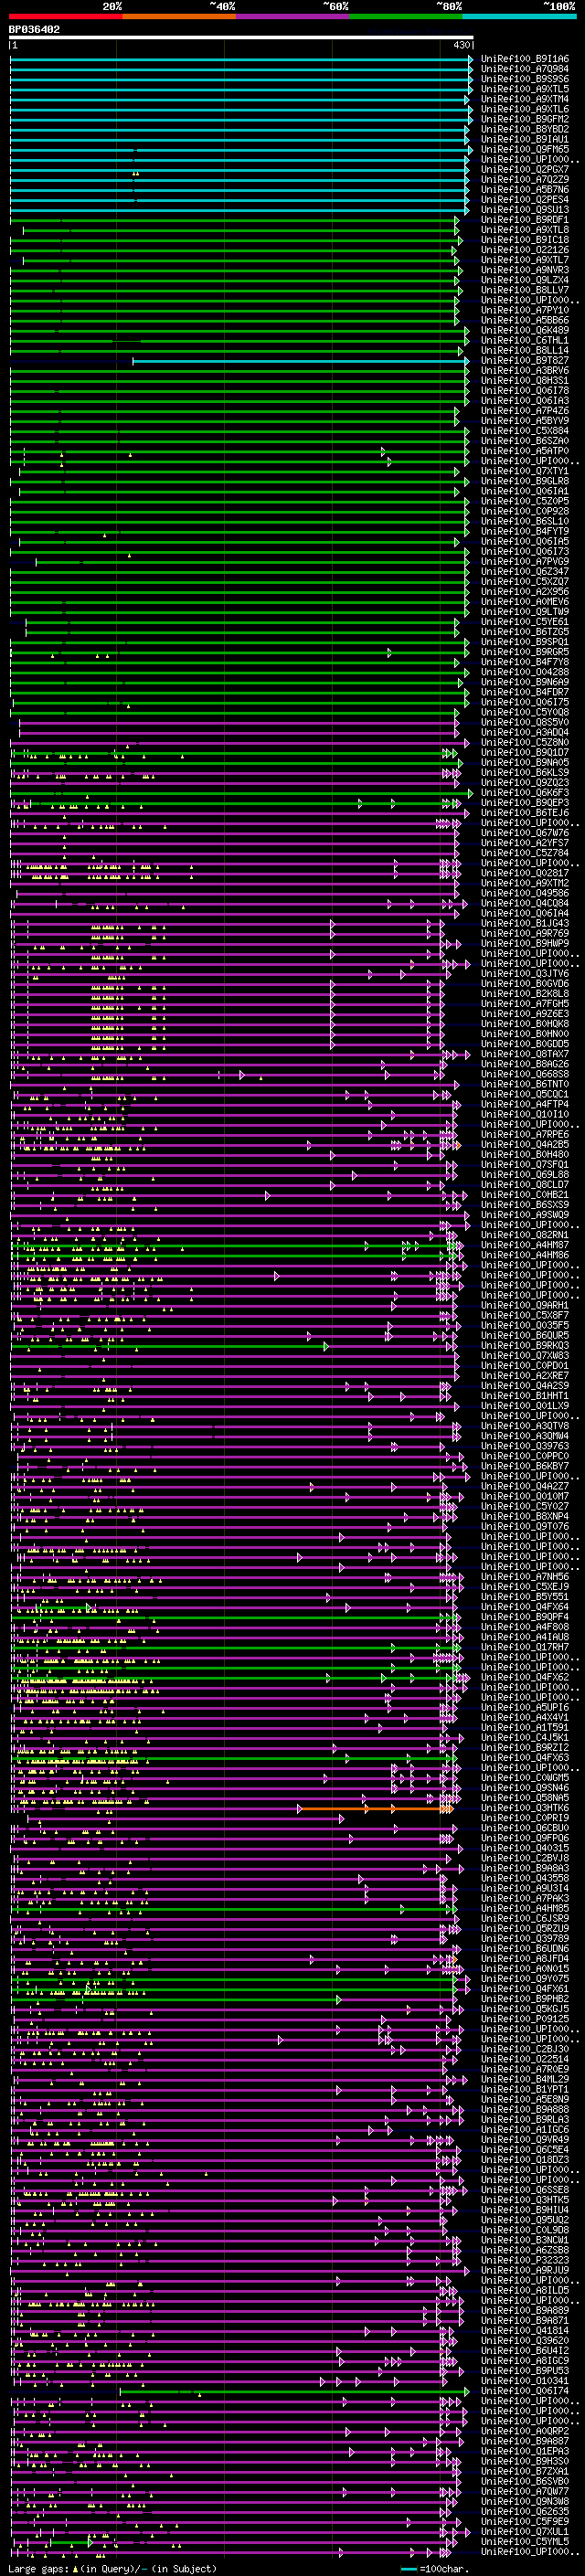Select the query name BP036402
Viewport: 585px width, 2576px height.
34,29
